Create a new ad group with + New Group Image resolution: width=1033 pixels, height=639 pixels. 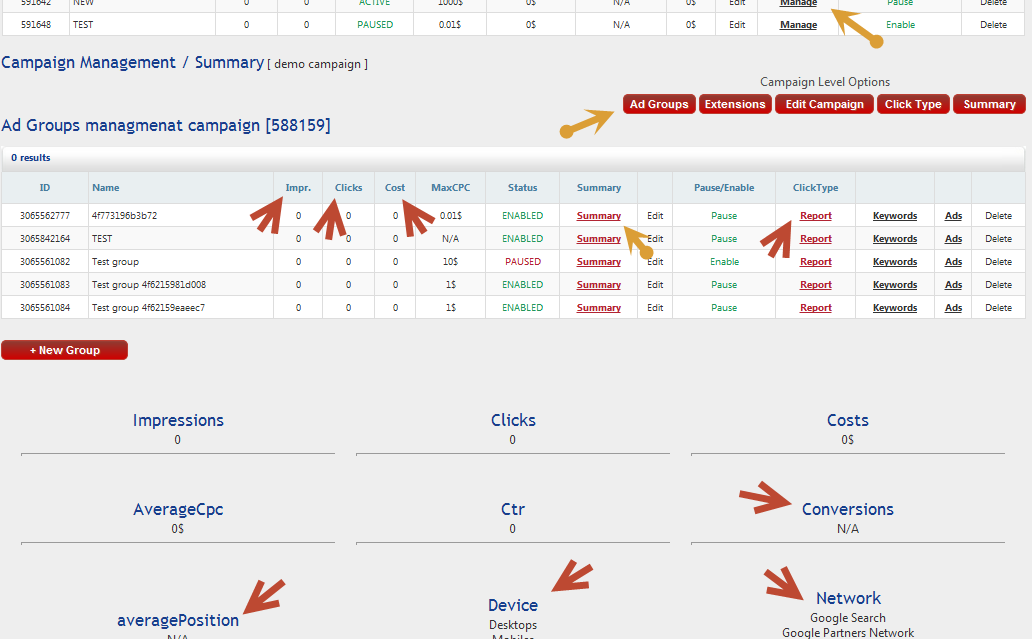pos(65,350)
